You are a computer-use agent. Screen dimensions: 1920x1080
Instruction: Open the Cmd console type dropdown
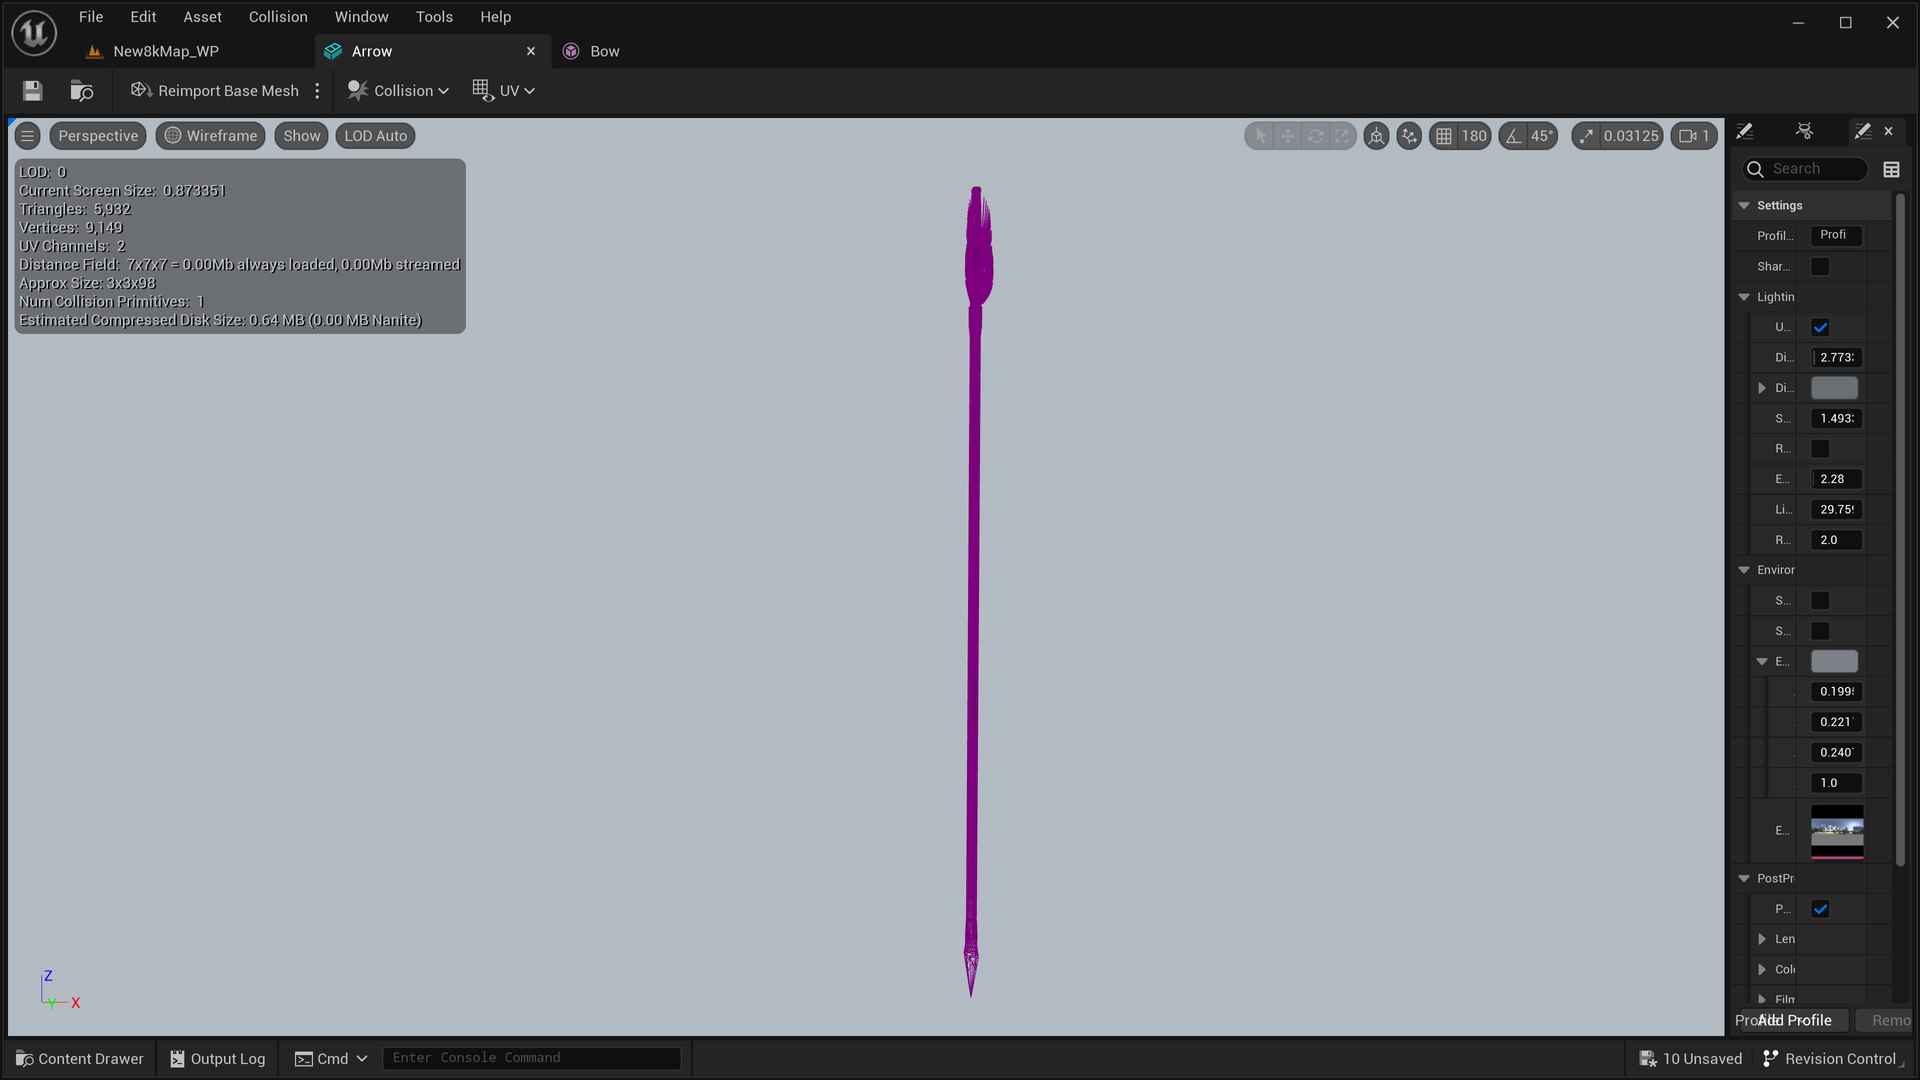(x=331, y=1058)
